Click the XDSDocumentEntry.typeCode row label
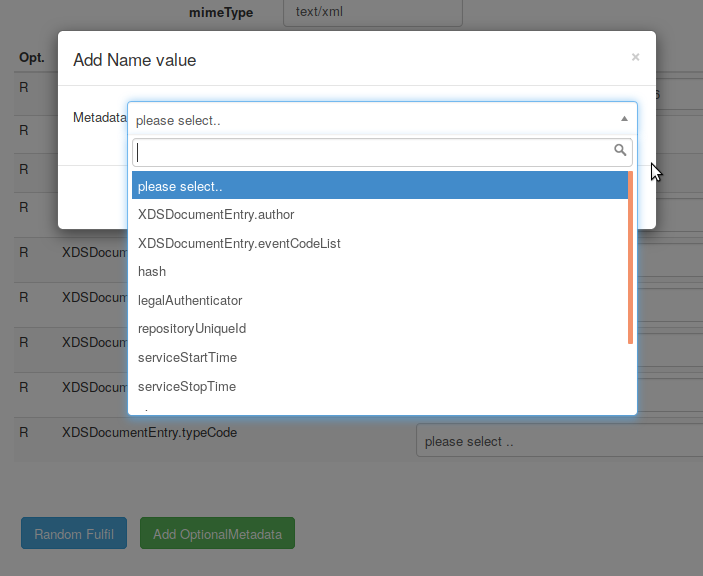 tap(150, 432)
